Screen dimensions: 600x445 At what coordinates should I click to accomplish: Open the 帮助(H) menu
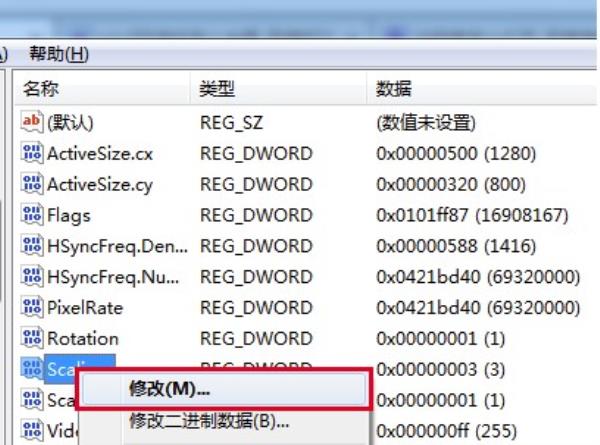[59, 54]
